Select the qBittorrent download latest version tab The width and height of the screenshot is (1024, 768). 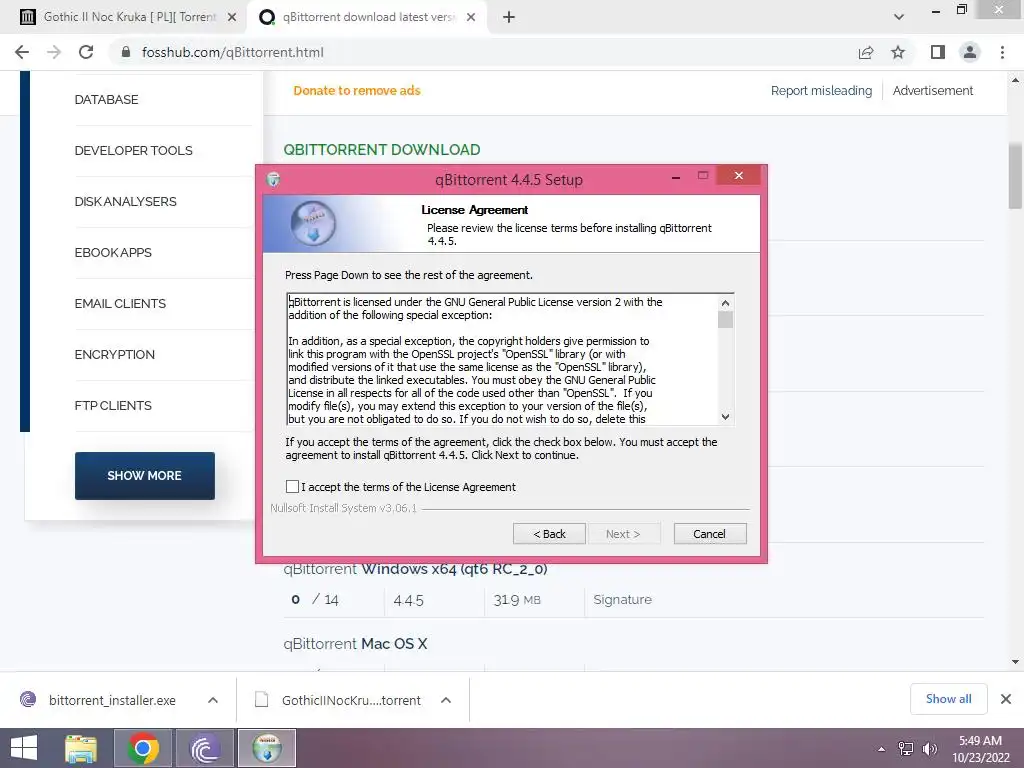[366, 17]
